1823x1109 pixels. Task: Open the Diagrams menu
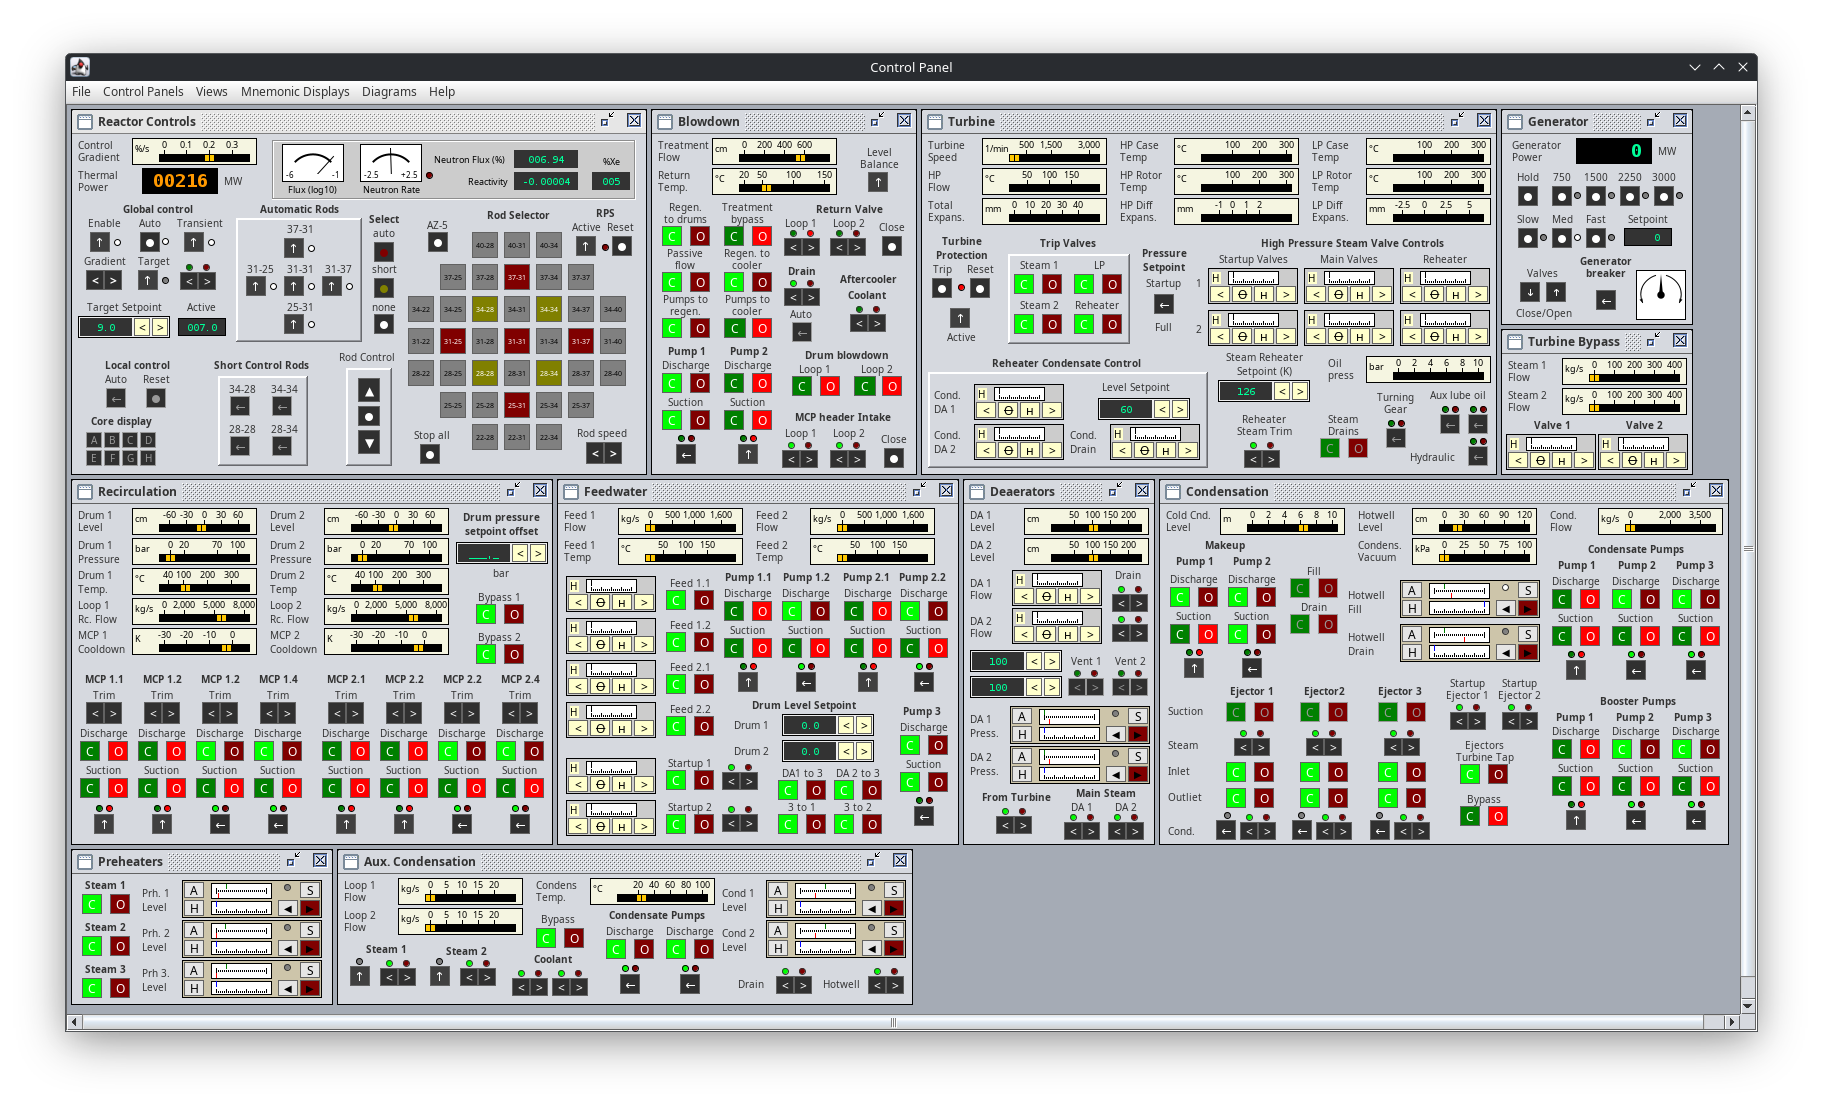389,91
